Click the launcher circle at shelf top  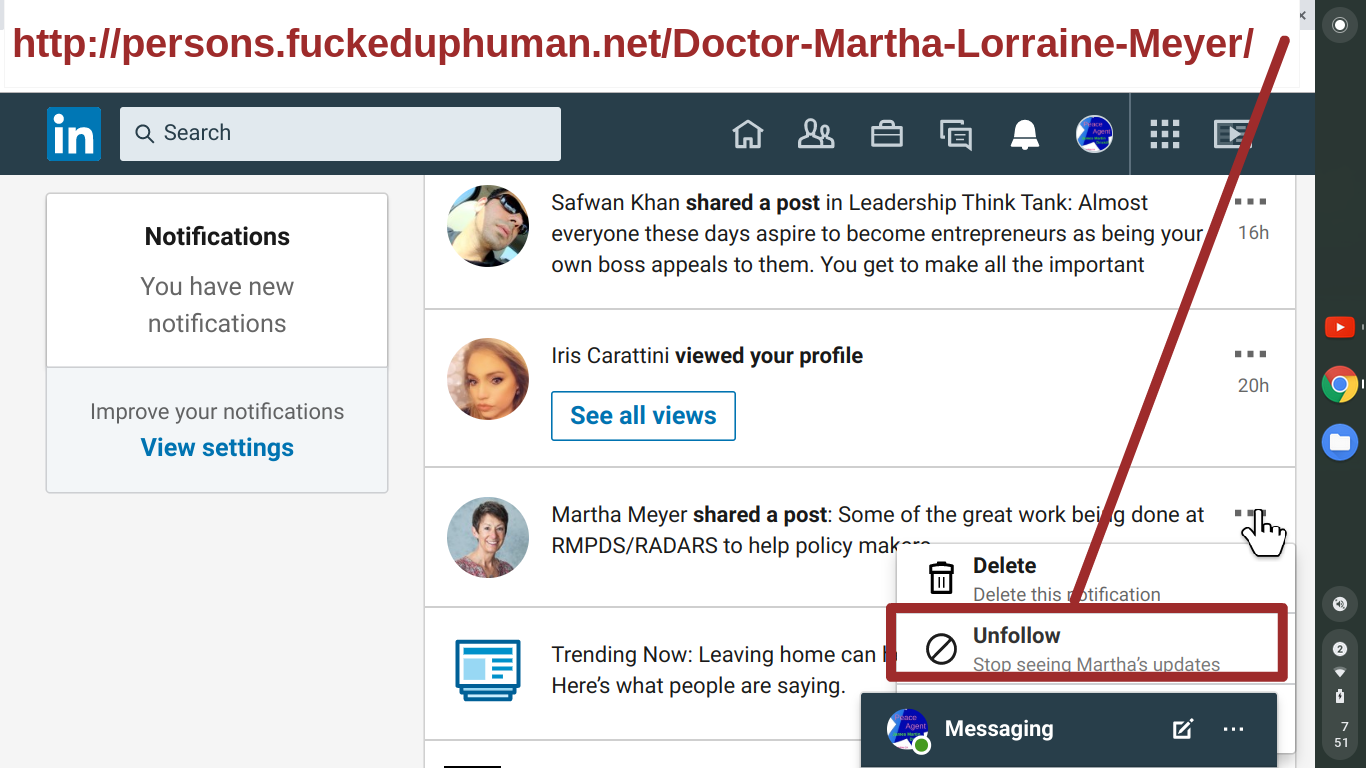tap(1340, 24)
